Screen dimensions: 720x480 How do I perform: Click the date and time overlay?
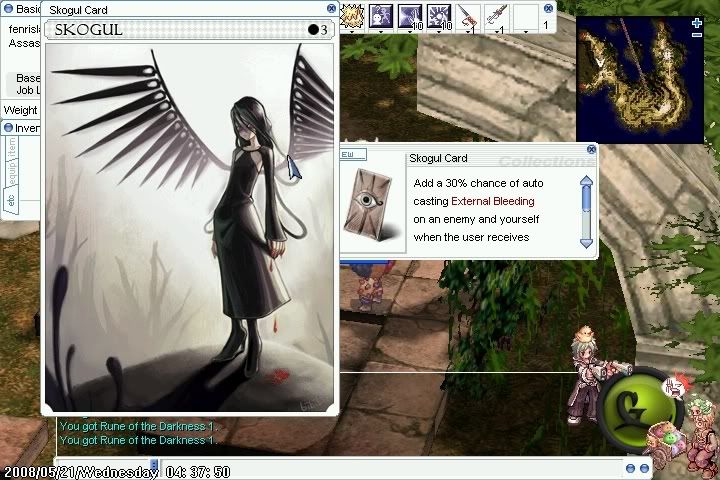coord(117,472)
